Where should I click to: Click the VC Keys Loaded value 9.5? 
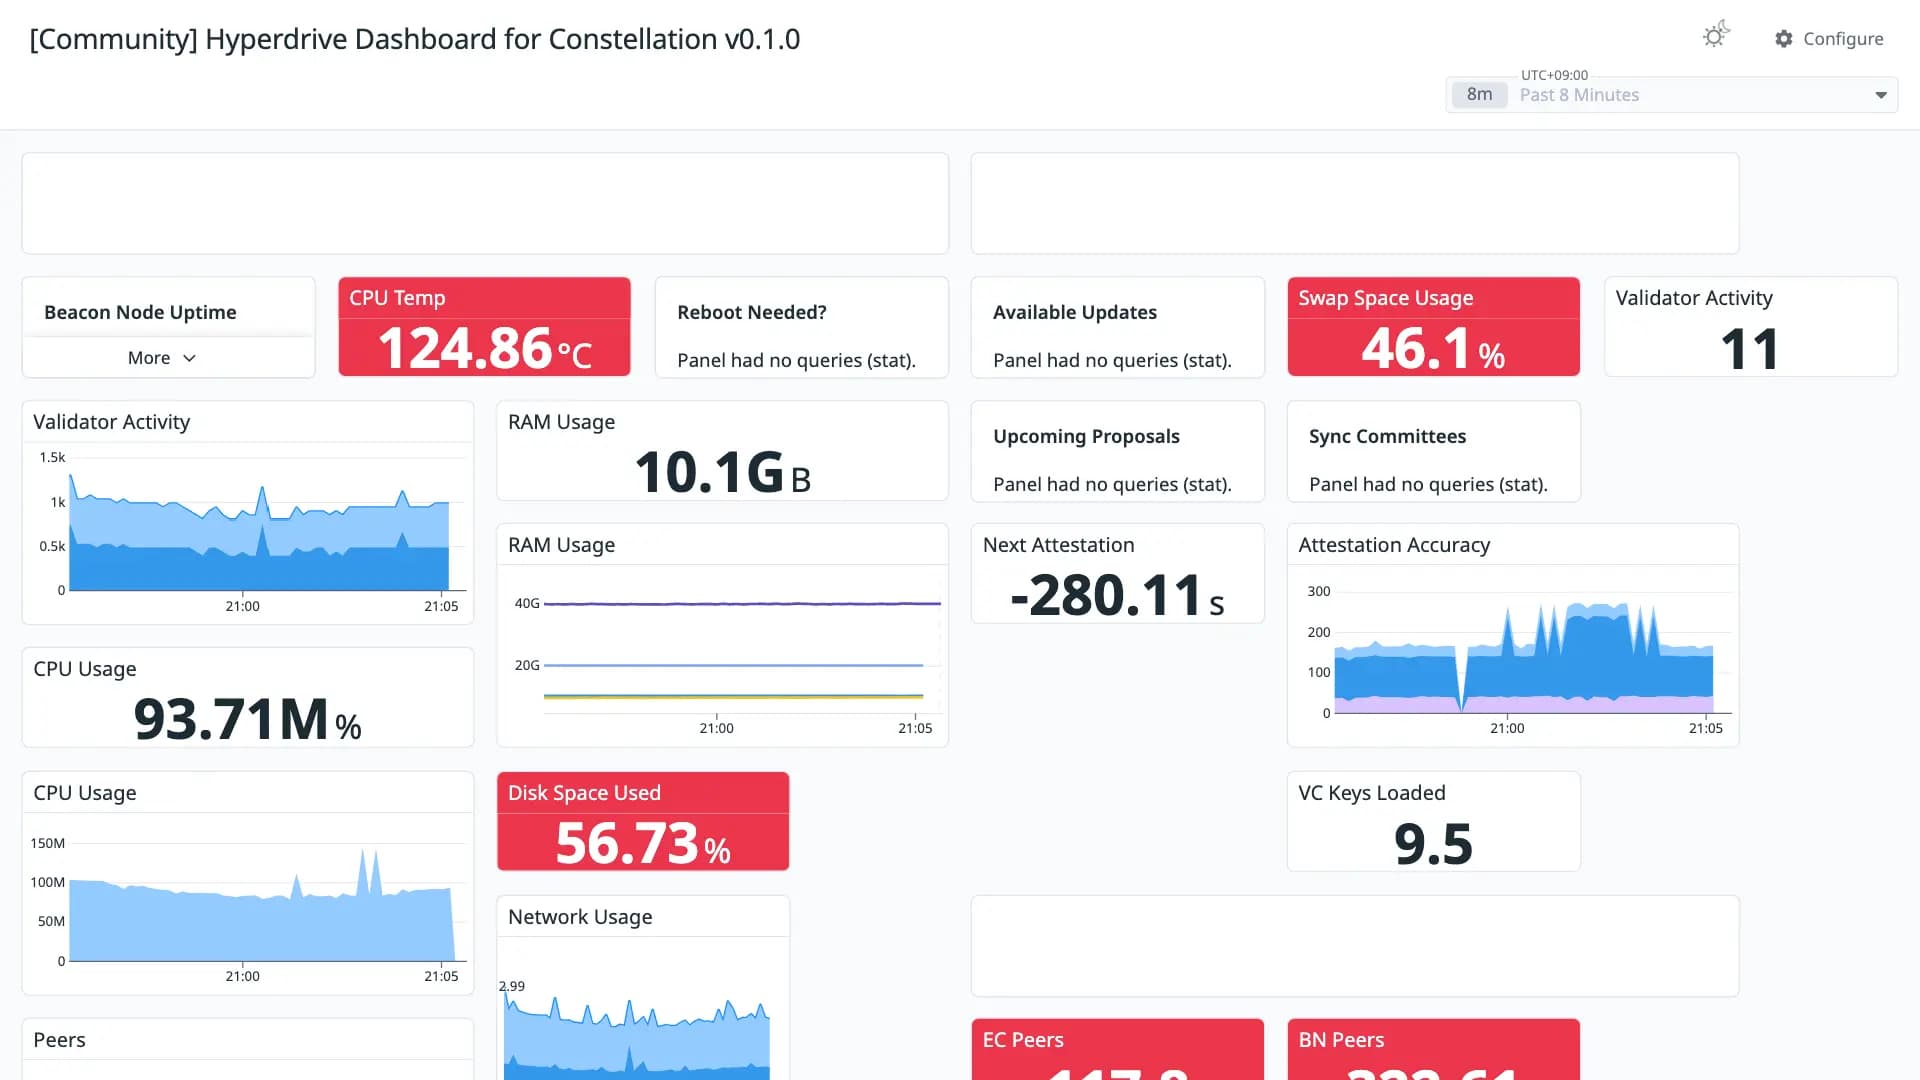[x=1433, y=844]
